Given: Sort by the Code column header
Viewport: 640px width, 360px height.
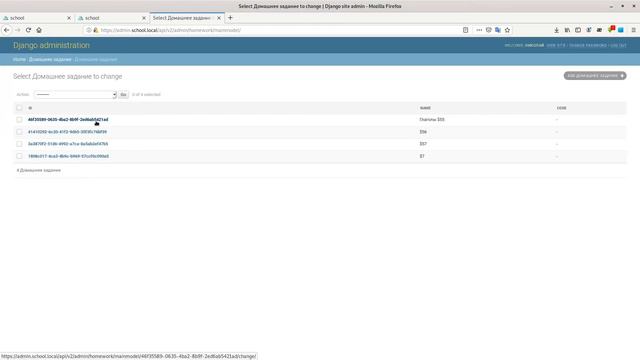Looking at the screenshot, I should (561, 108).
